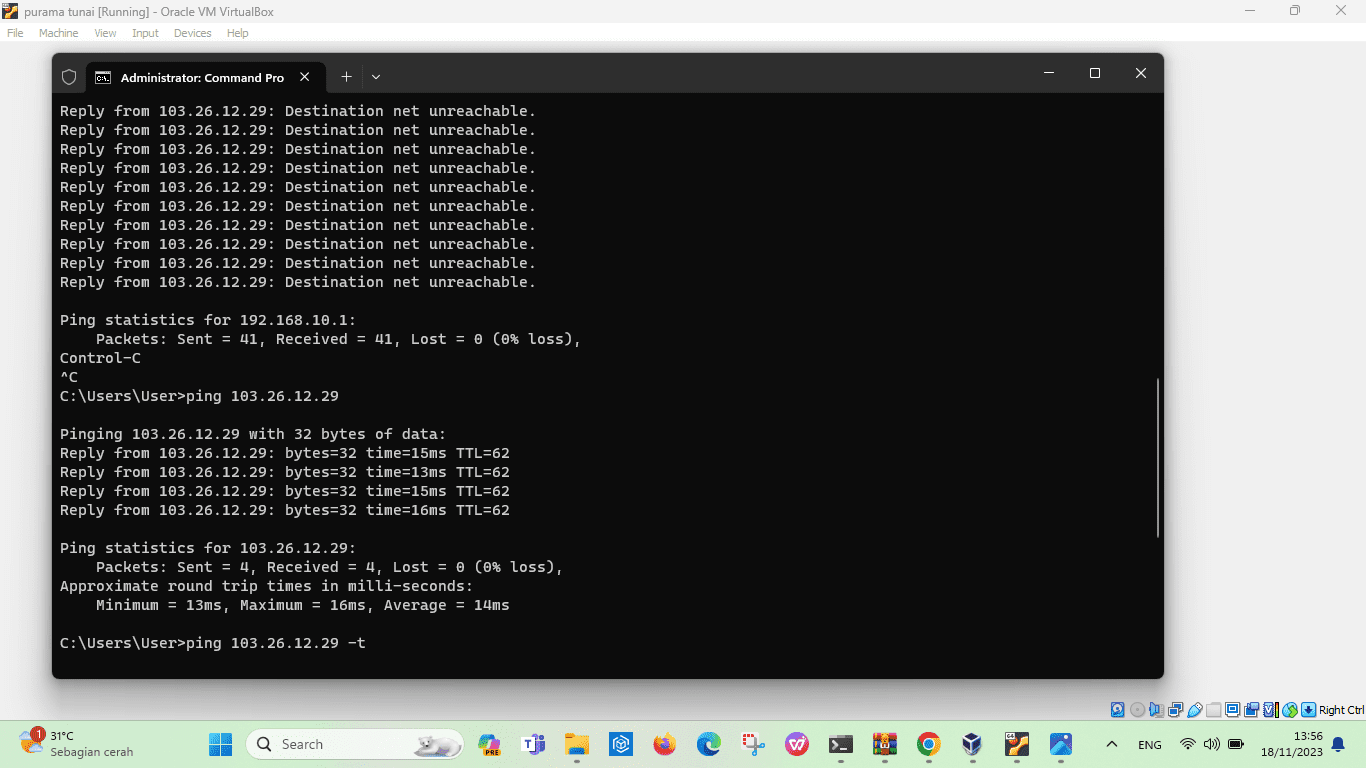Click the reply line with time=16ms

285,510
